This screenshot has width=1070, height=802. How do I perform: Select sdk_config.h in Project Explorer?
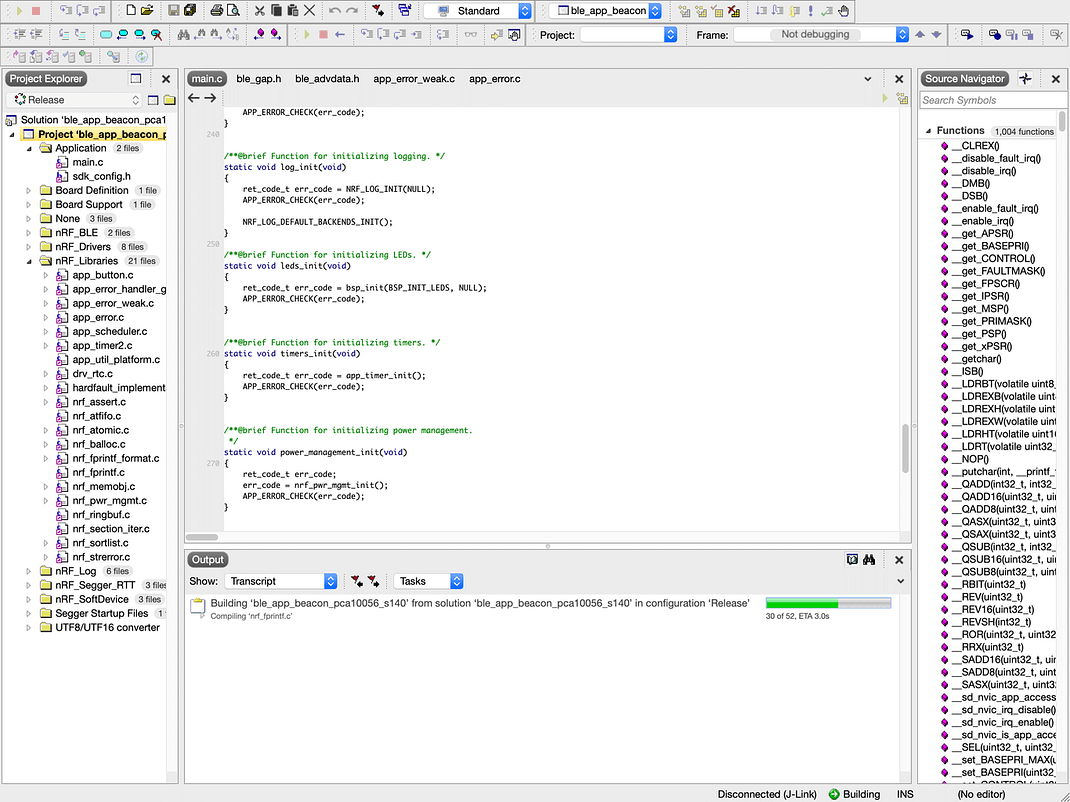point(101,176)
